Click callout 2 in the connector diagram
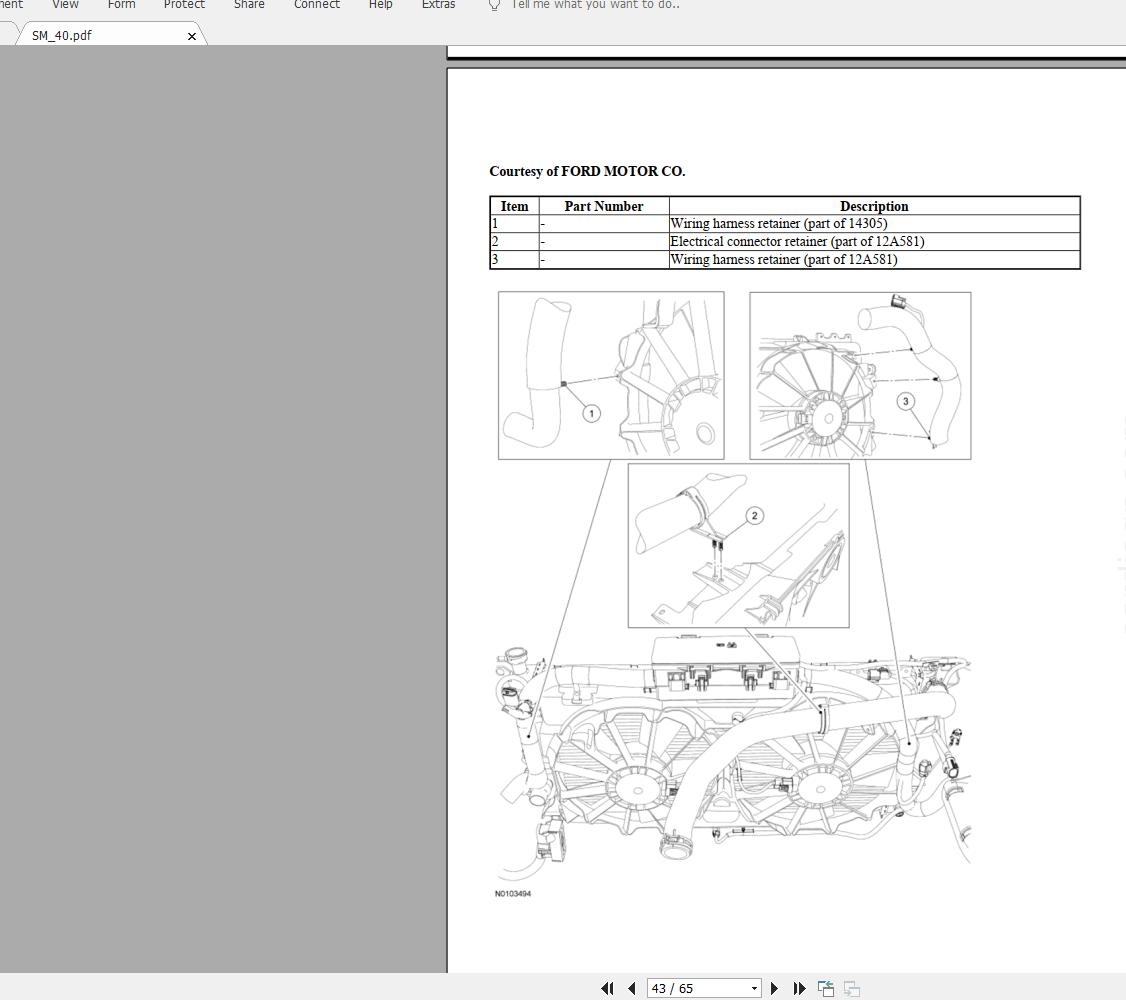Image resolution: width=1126 pixels, height=1000 pixels. [754, 515]
